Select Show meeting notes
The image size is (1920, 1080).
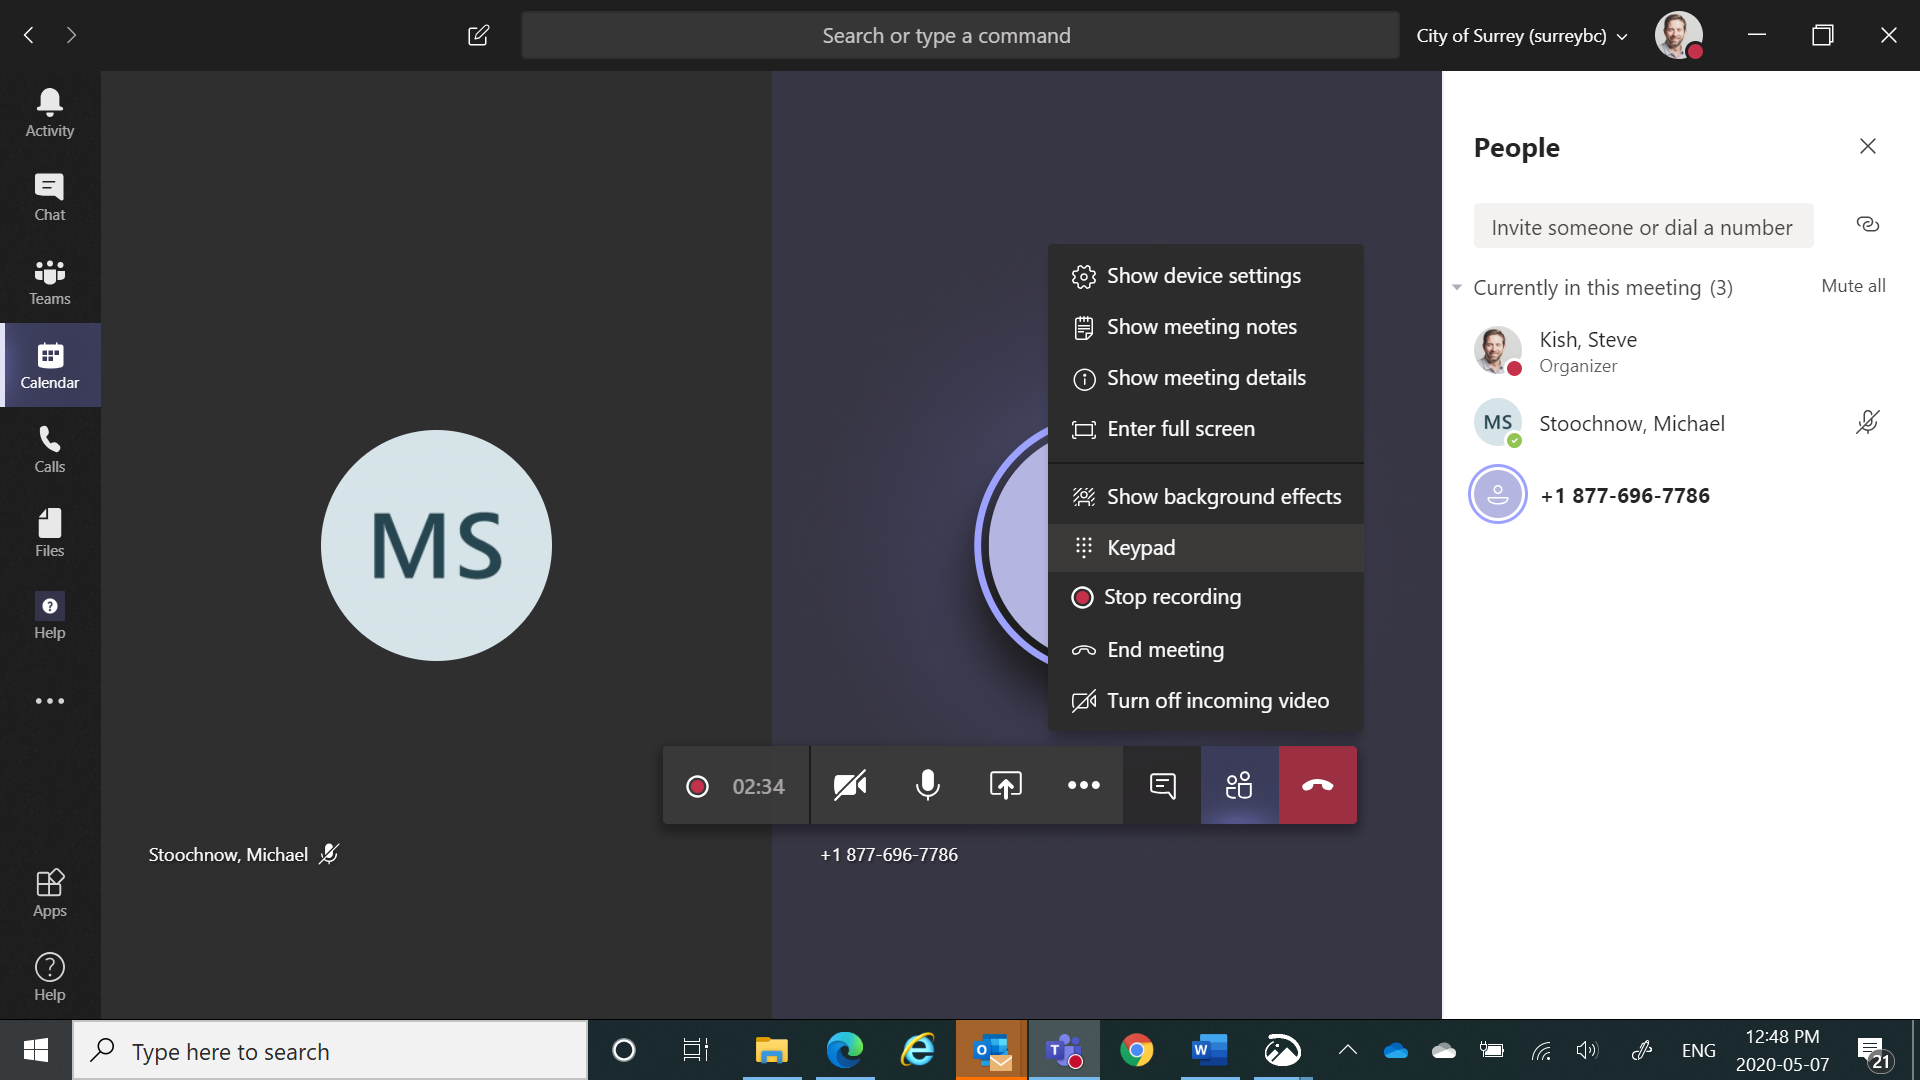click(1206, 327)
